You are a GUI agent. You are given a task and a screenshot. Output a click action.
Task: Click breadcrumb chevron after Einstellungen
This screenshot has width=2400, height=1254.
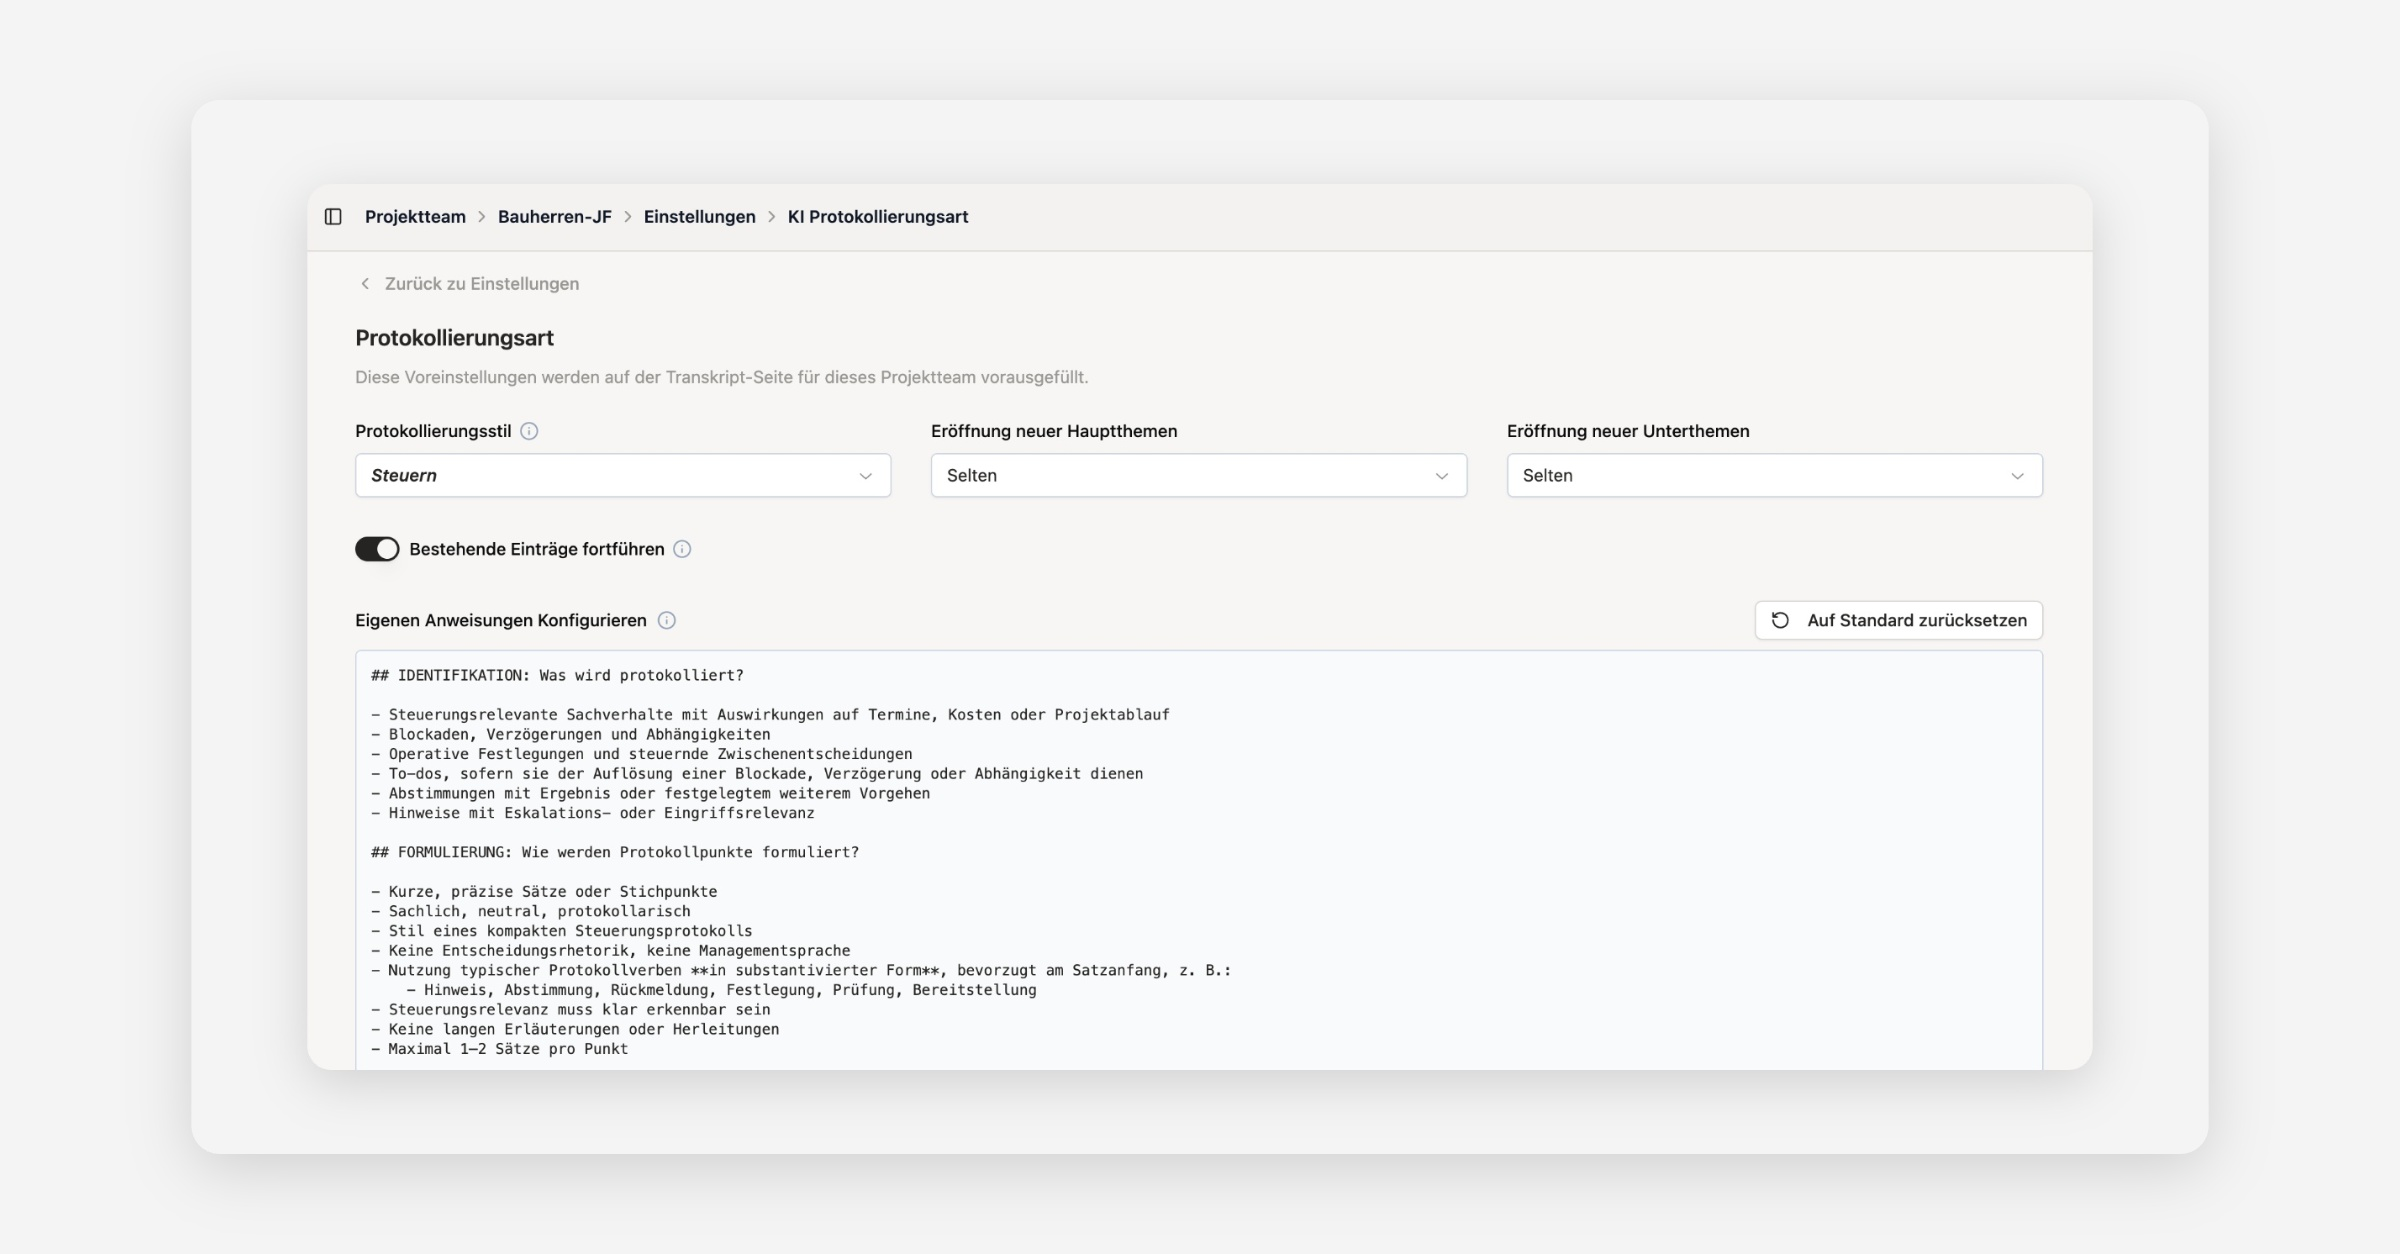click(772, 217)
